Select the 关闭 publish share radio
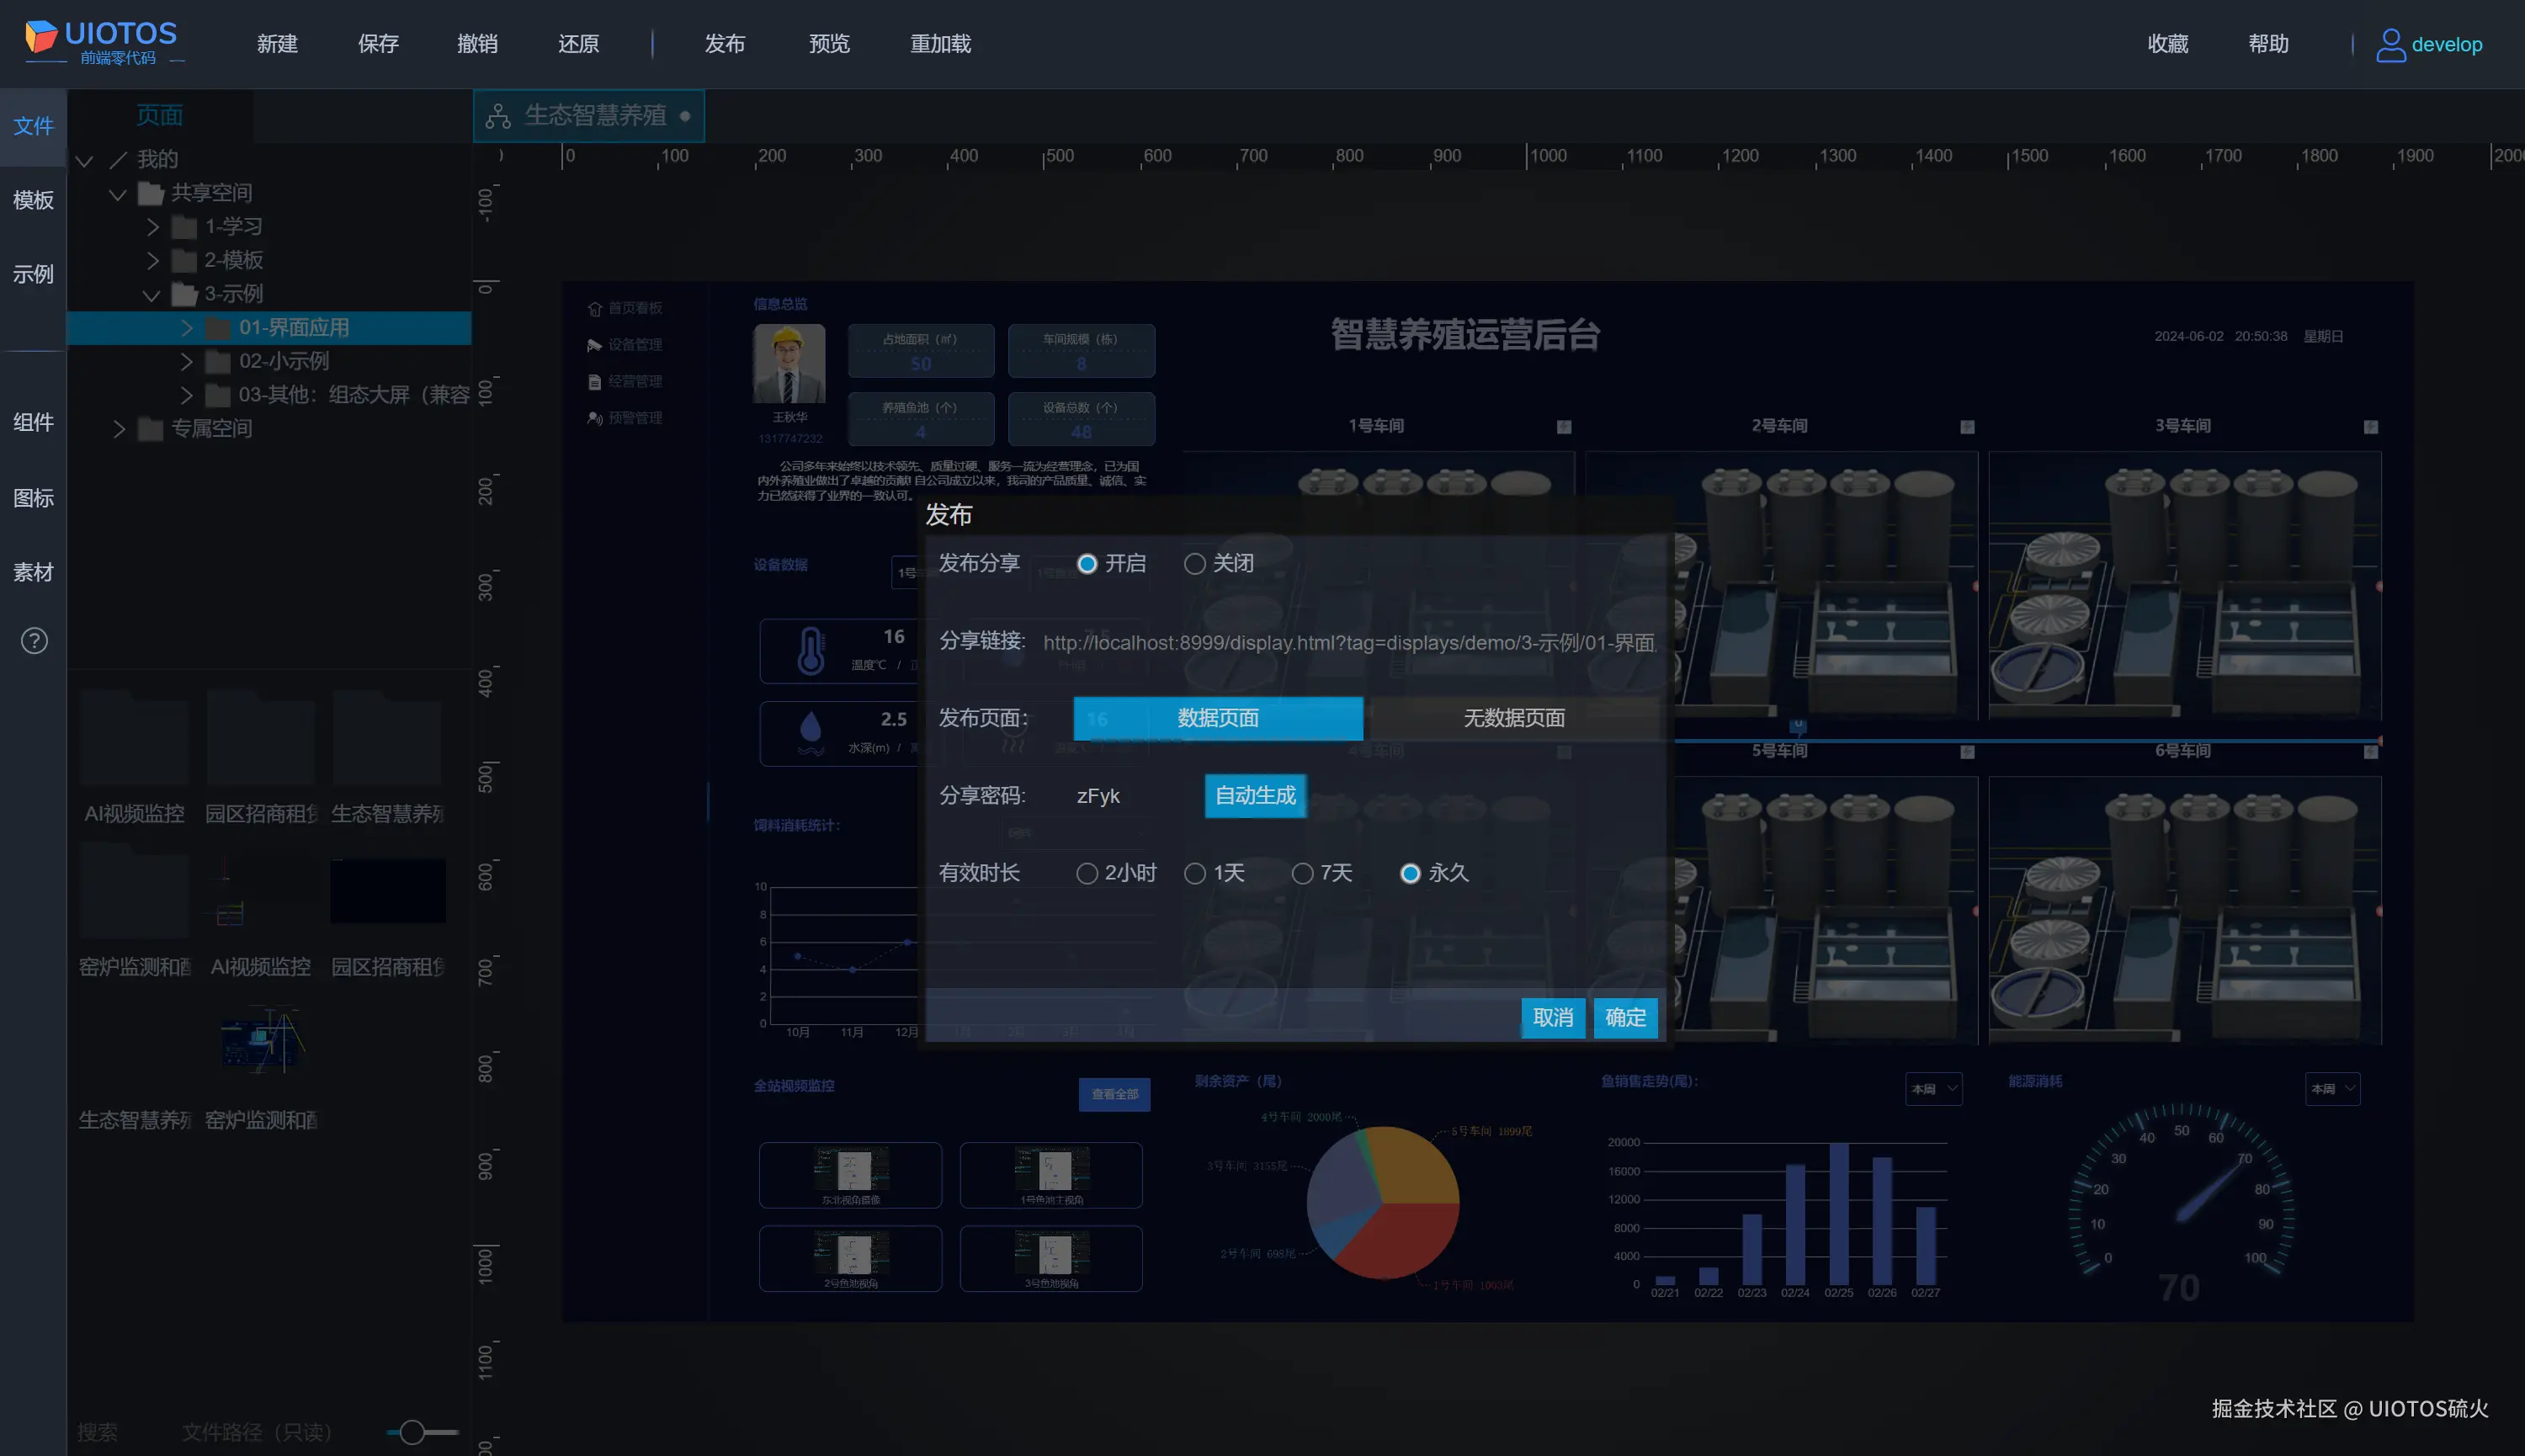Viewport: 2525px width, 1456px height. pos(1194,564)
